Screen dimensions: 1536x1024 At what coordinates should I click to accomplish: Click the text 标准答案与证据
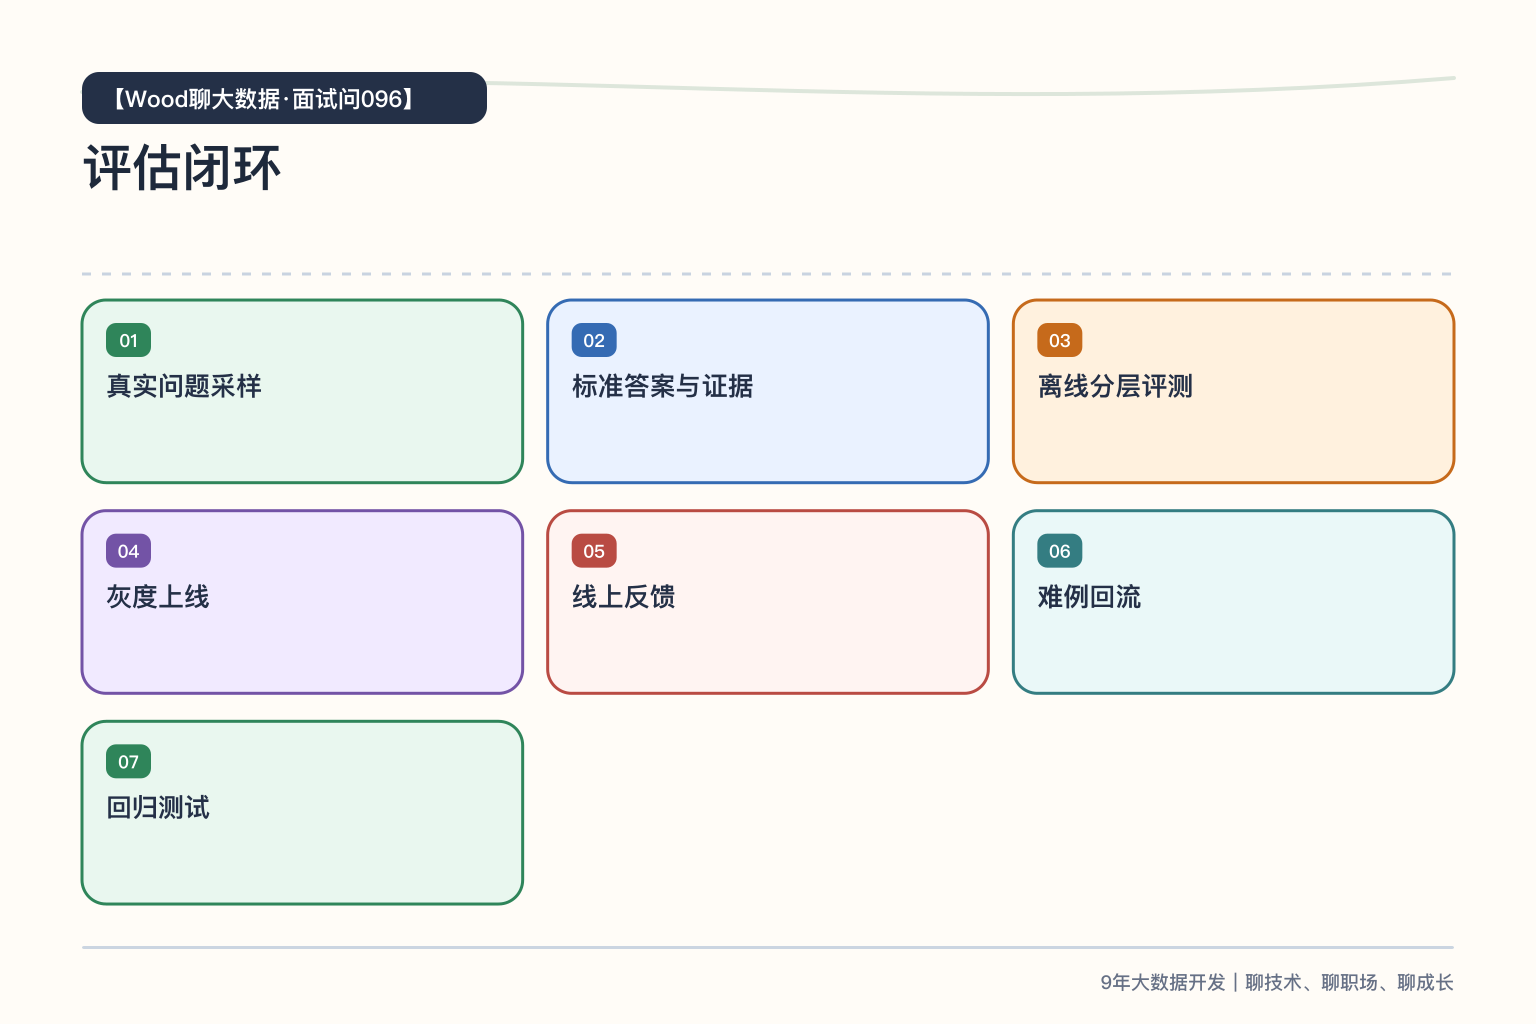[662, 386]
